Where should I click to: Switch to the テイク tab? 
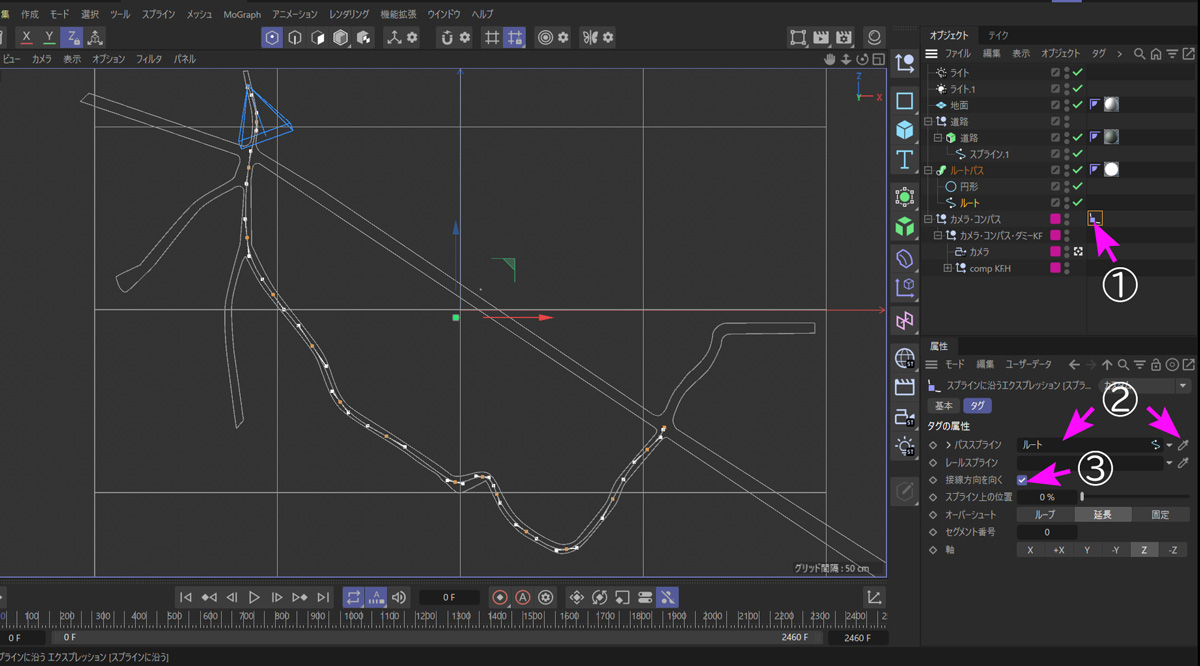click(998, 35)
